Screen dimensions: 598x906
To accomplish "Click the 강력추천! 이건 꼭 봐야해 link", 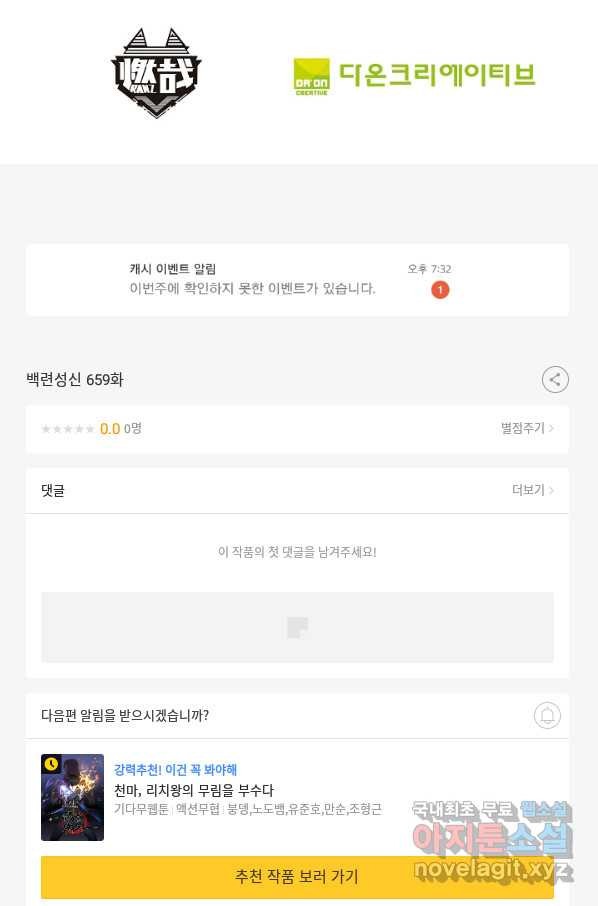I will 175,770.
